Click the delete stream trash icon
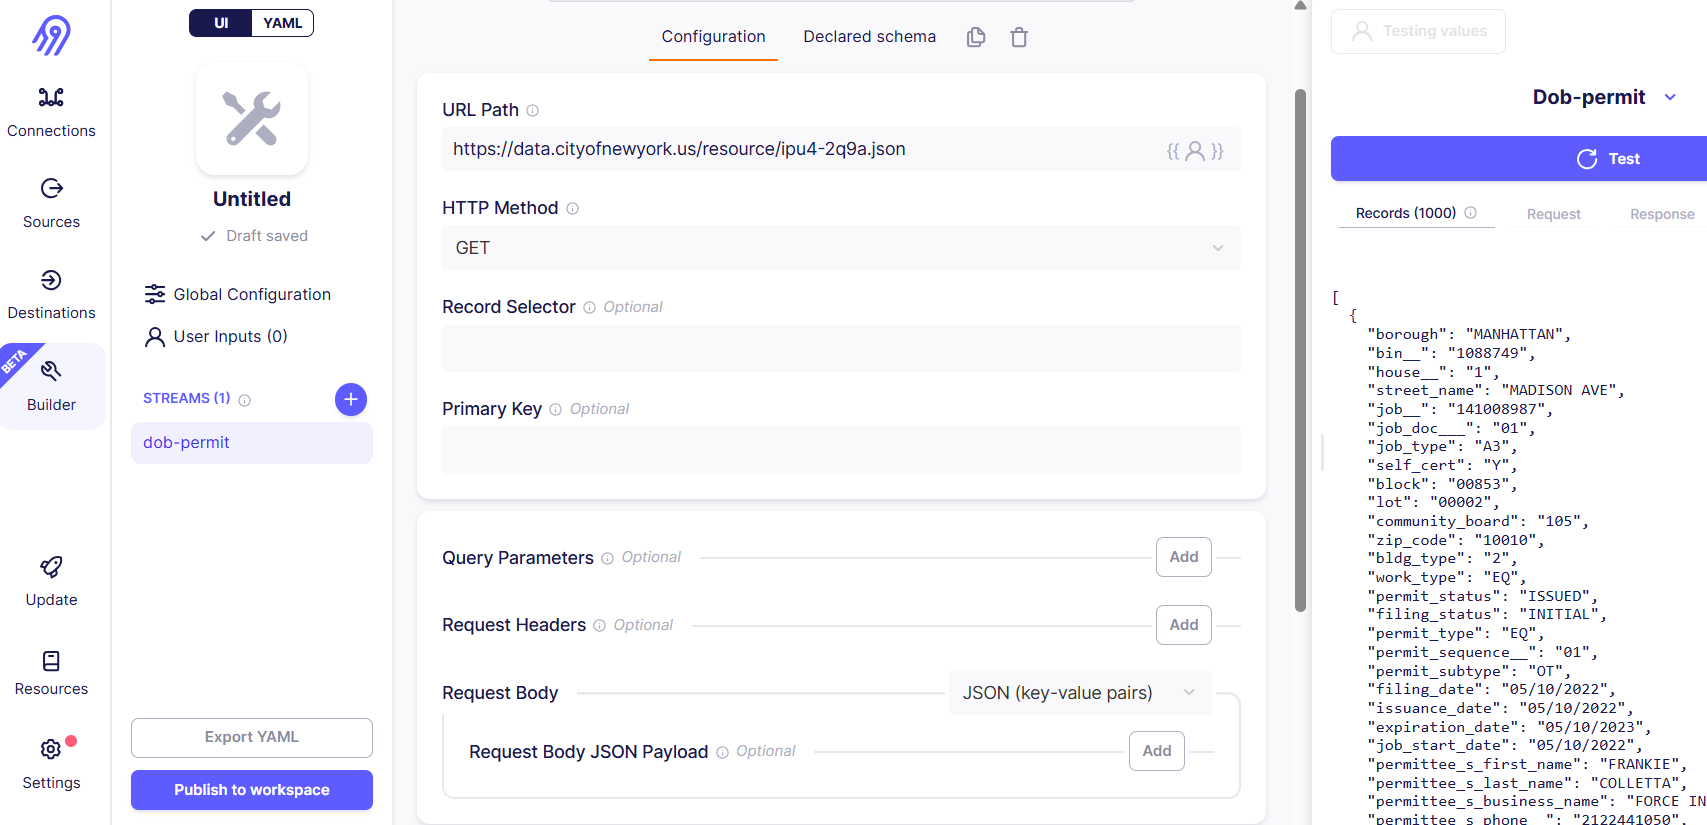The width and height of the screenshot is (1707, 825). coord(1019,37)
